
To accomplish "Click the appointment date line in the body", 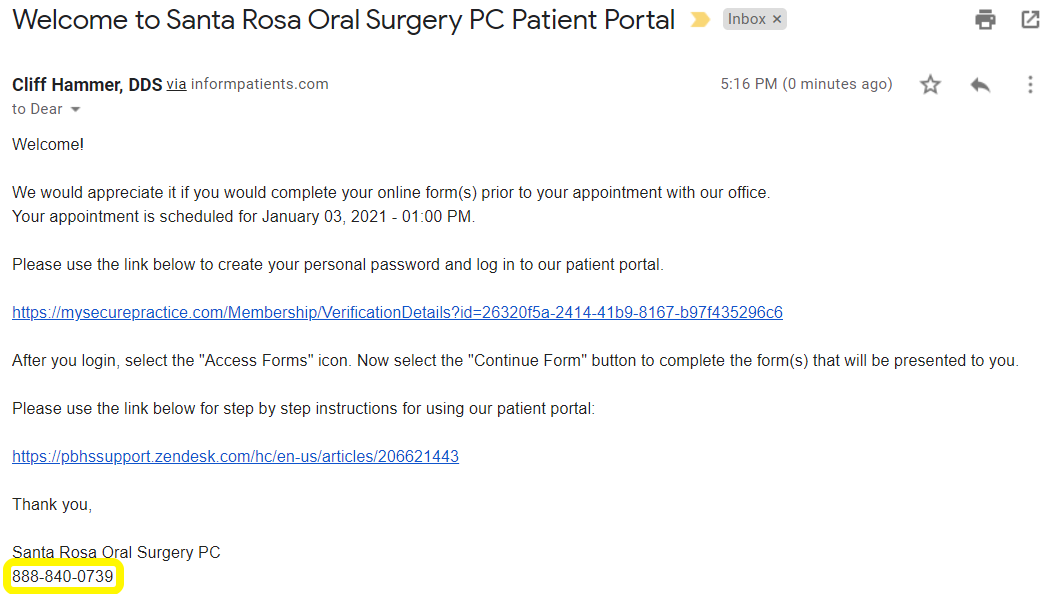I will tap(243, 217).
